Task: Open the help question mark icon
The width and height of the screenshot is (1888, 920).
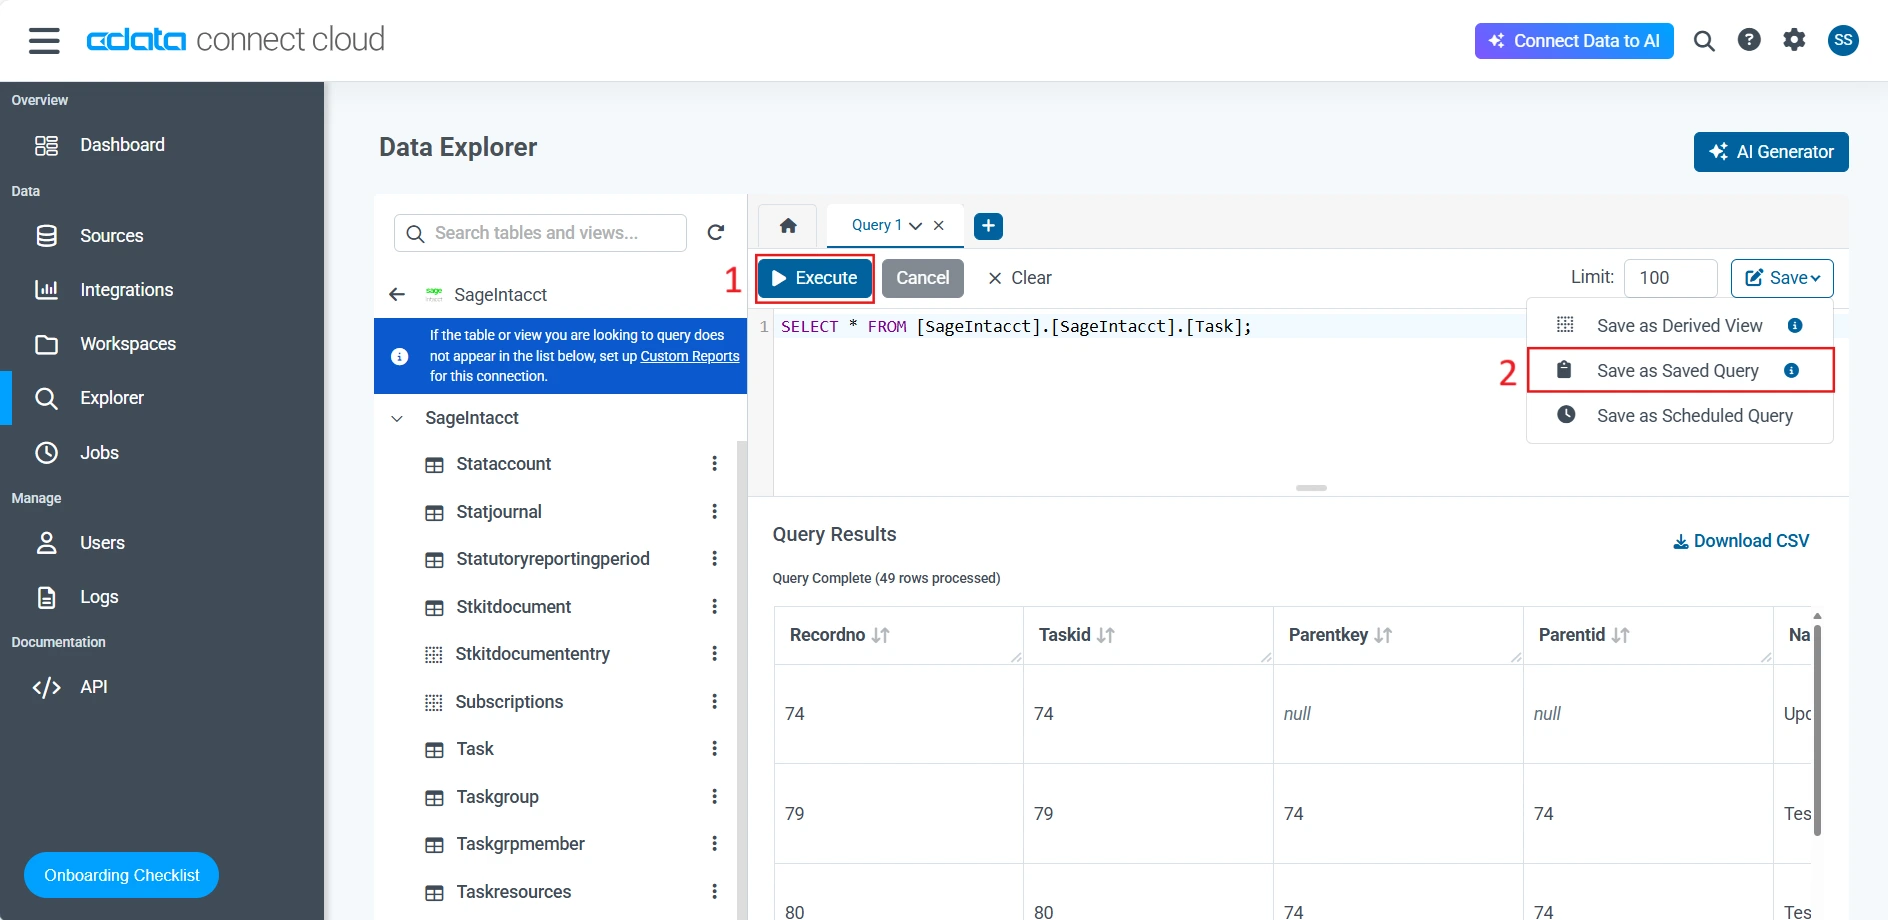Action: pyautogui.click(x=1749, y=40)
